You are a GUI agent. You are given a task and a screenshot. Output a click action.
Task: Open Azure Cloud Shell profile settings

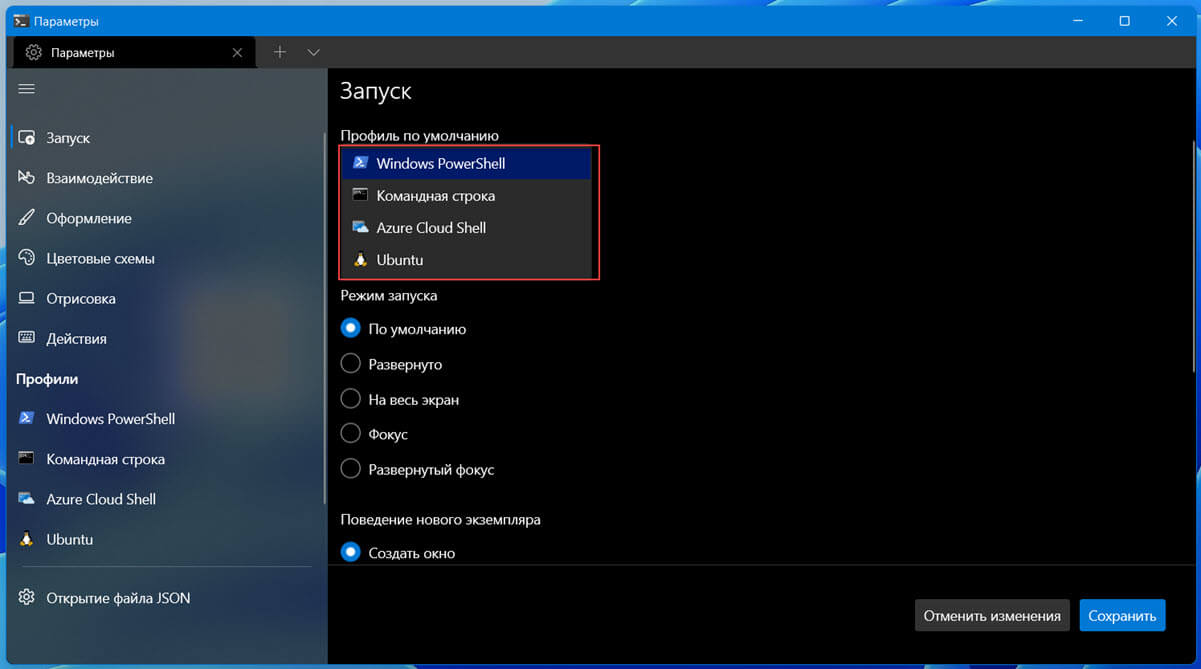[164, 498]
